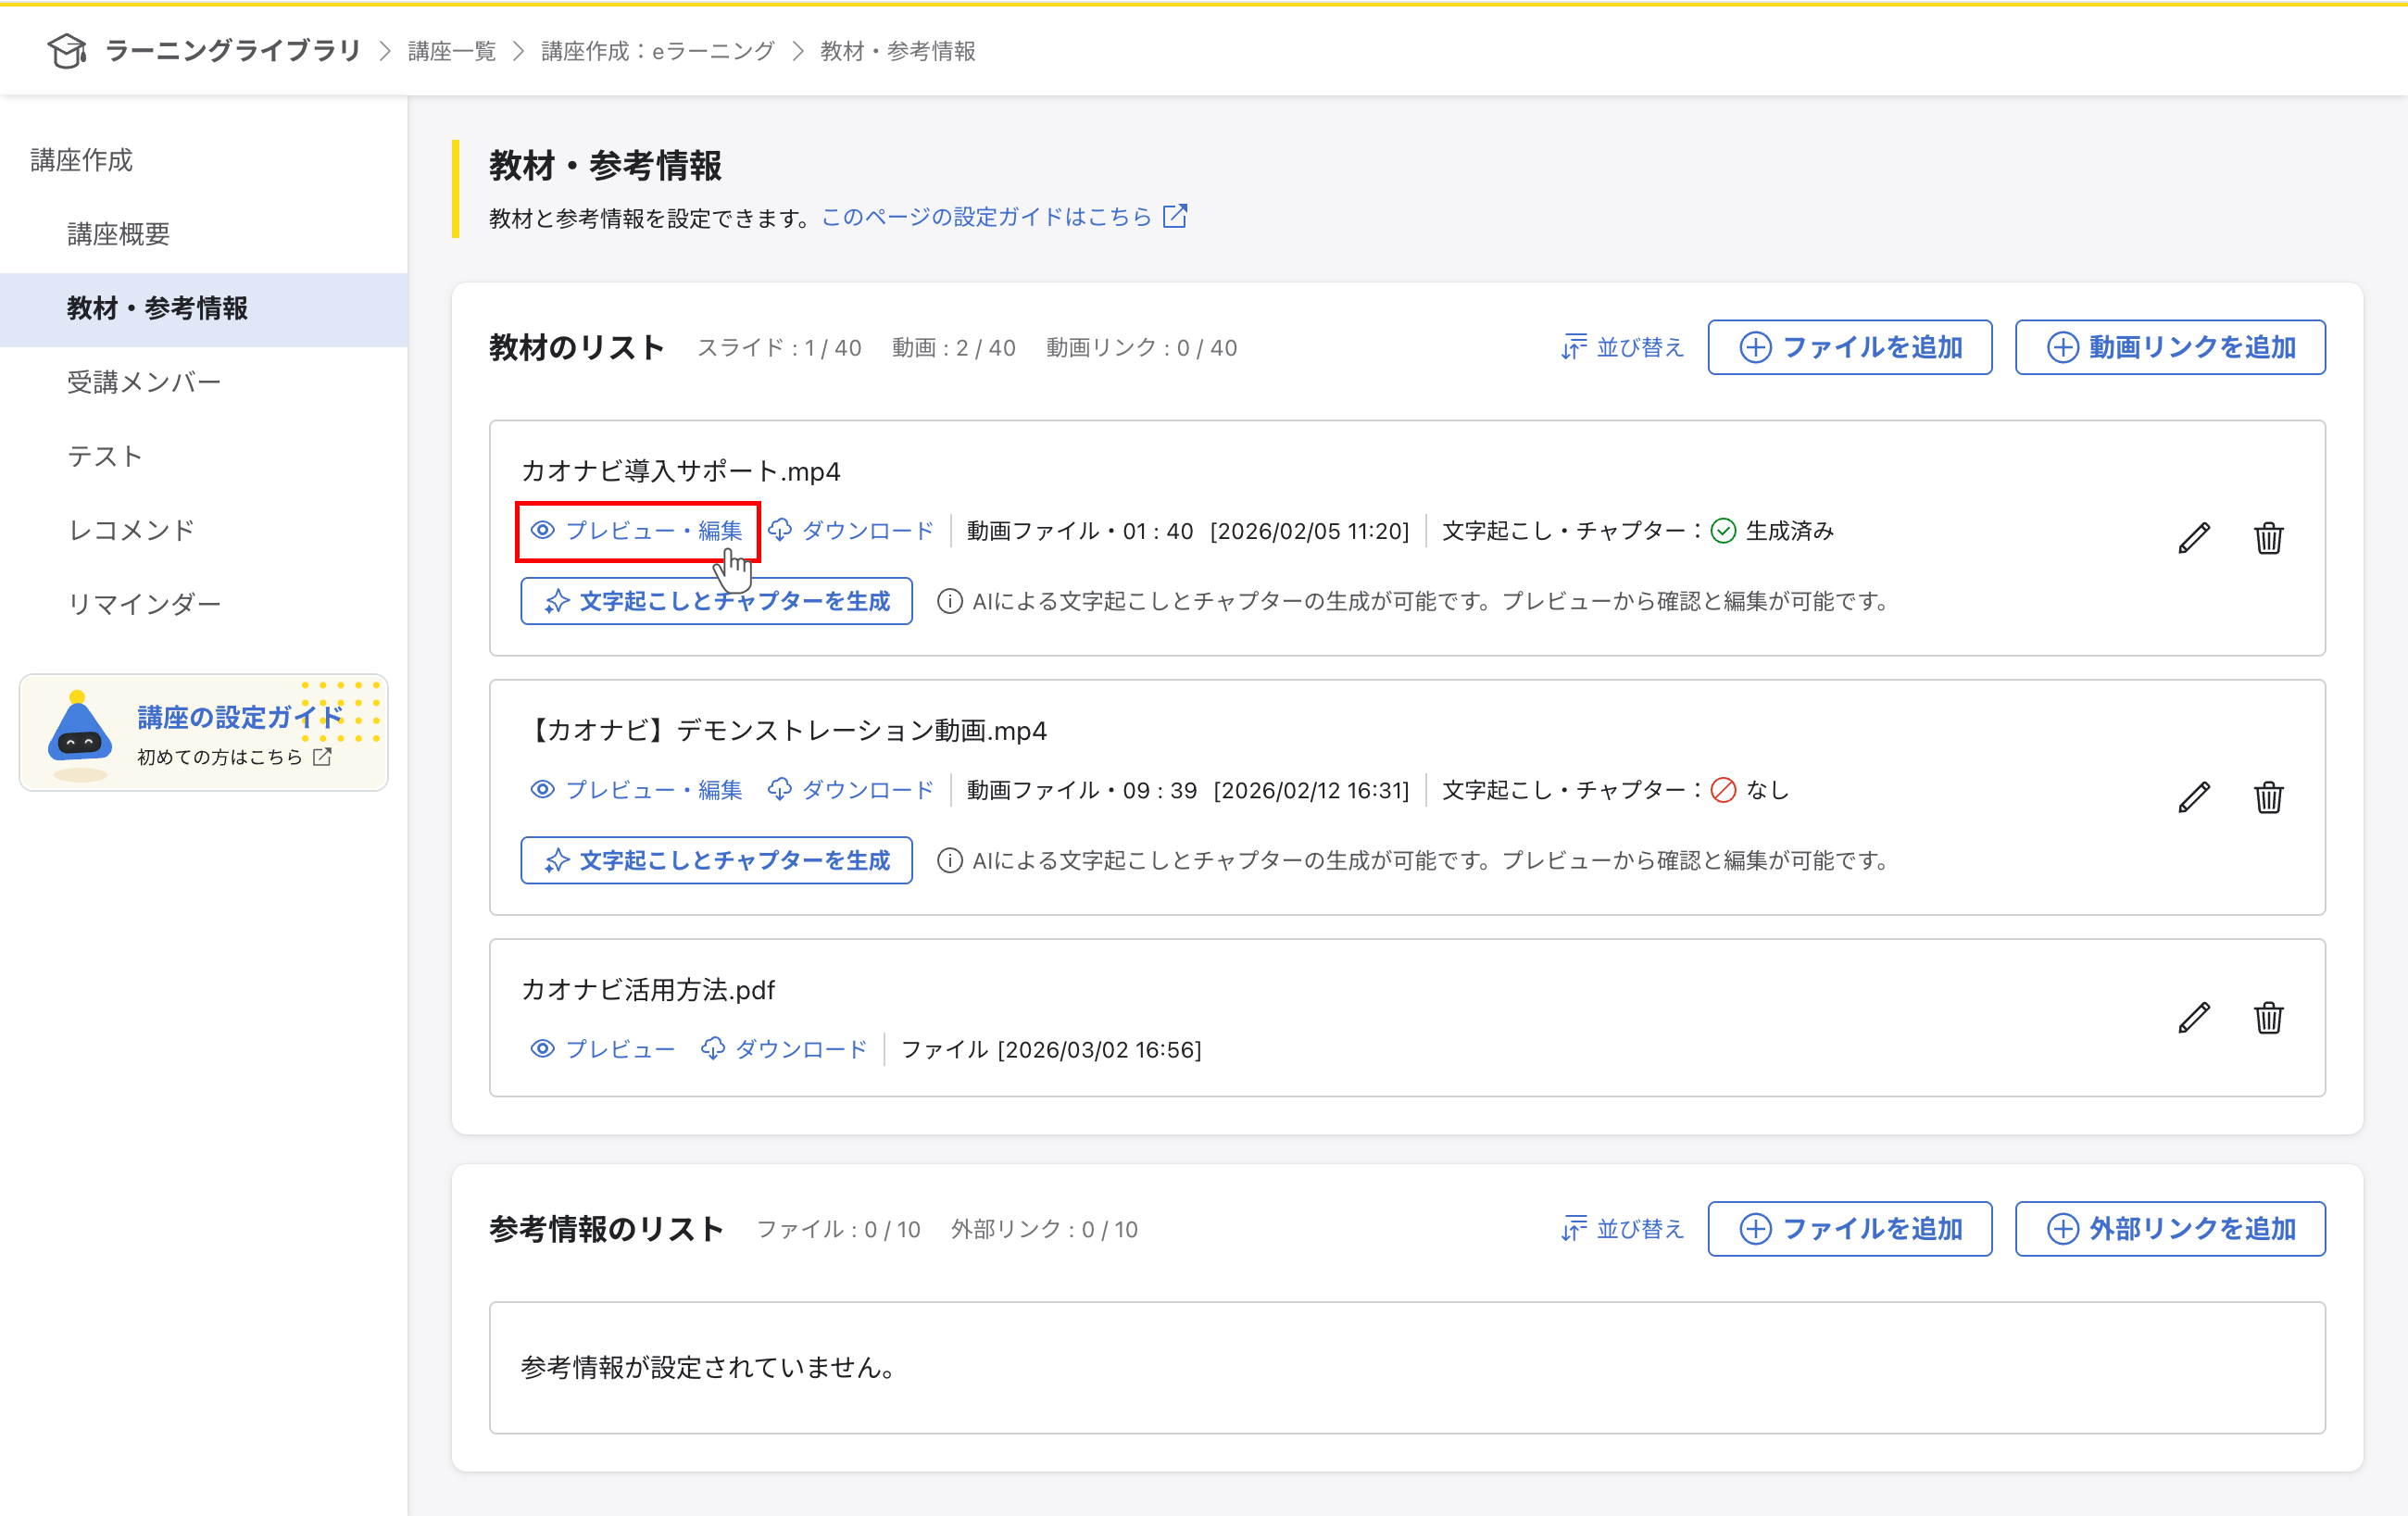Click the download icon for カオナビ活用方法.pdf

[712, 1048]
